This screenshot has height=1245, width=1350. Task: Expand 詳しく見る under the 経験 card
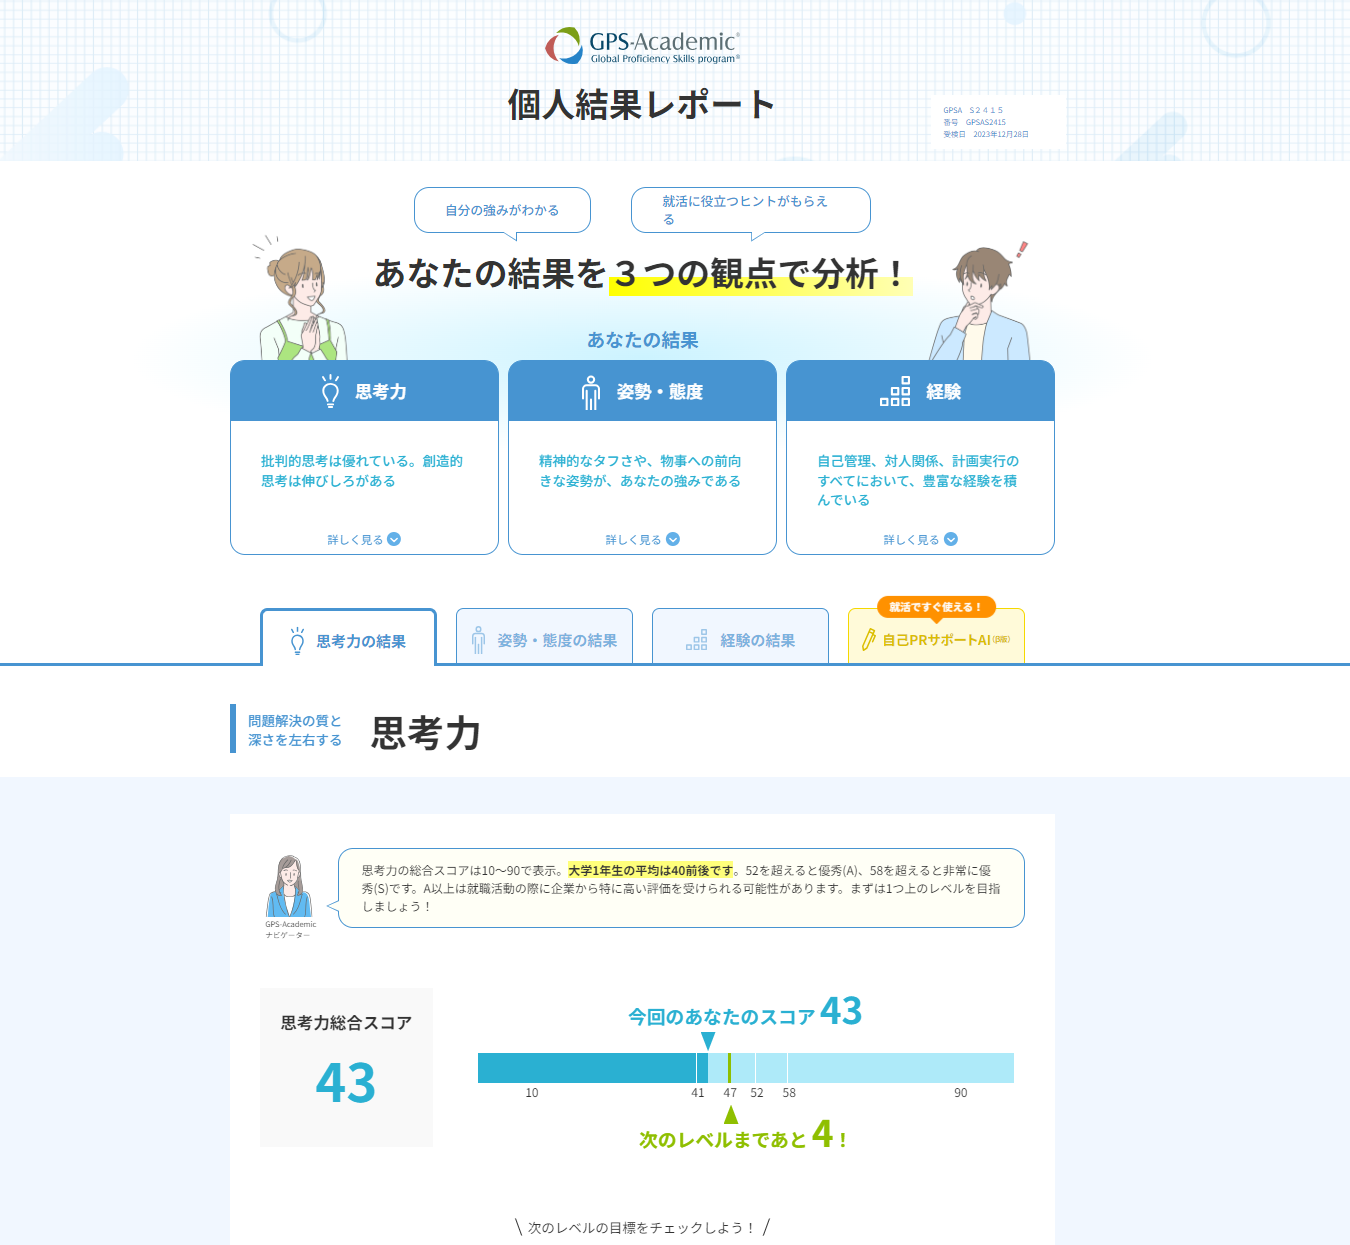click(920, 539)
